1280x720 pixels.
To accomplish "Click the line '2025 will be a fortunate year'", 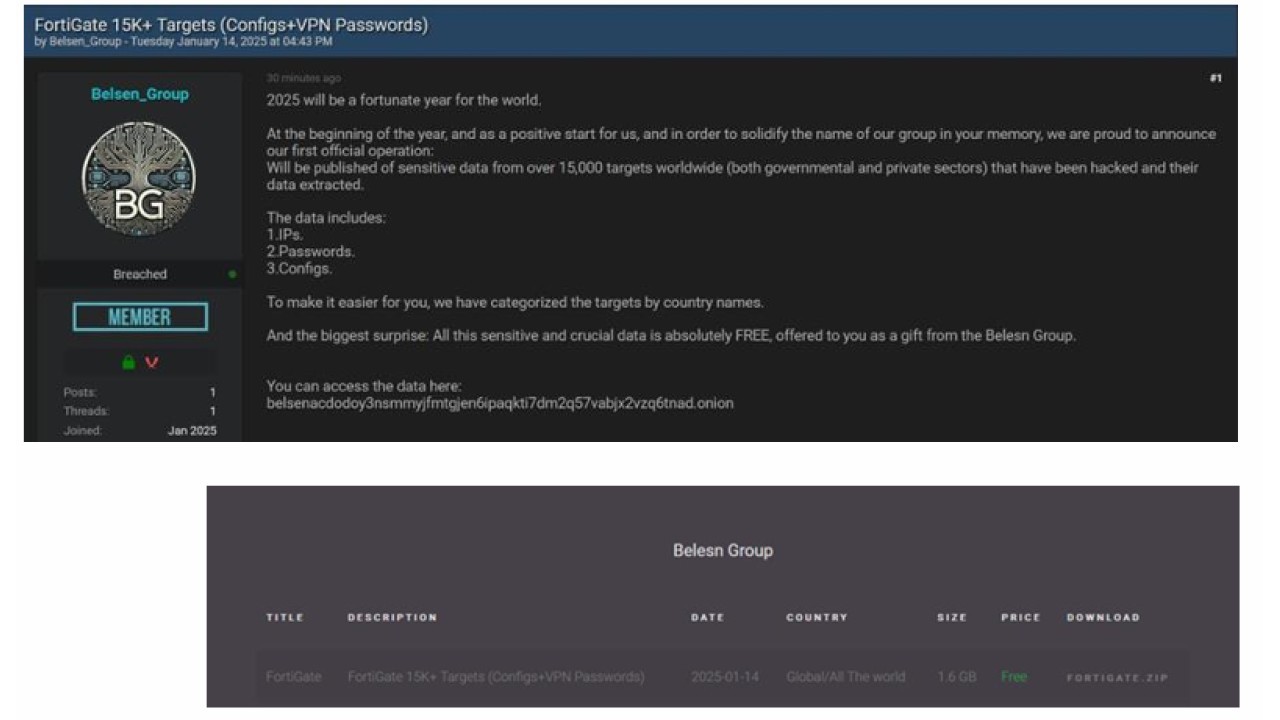I will 403,101.
